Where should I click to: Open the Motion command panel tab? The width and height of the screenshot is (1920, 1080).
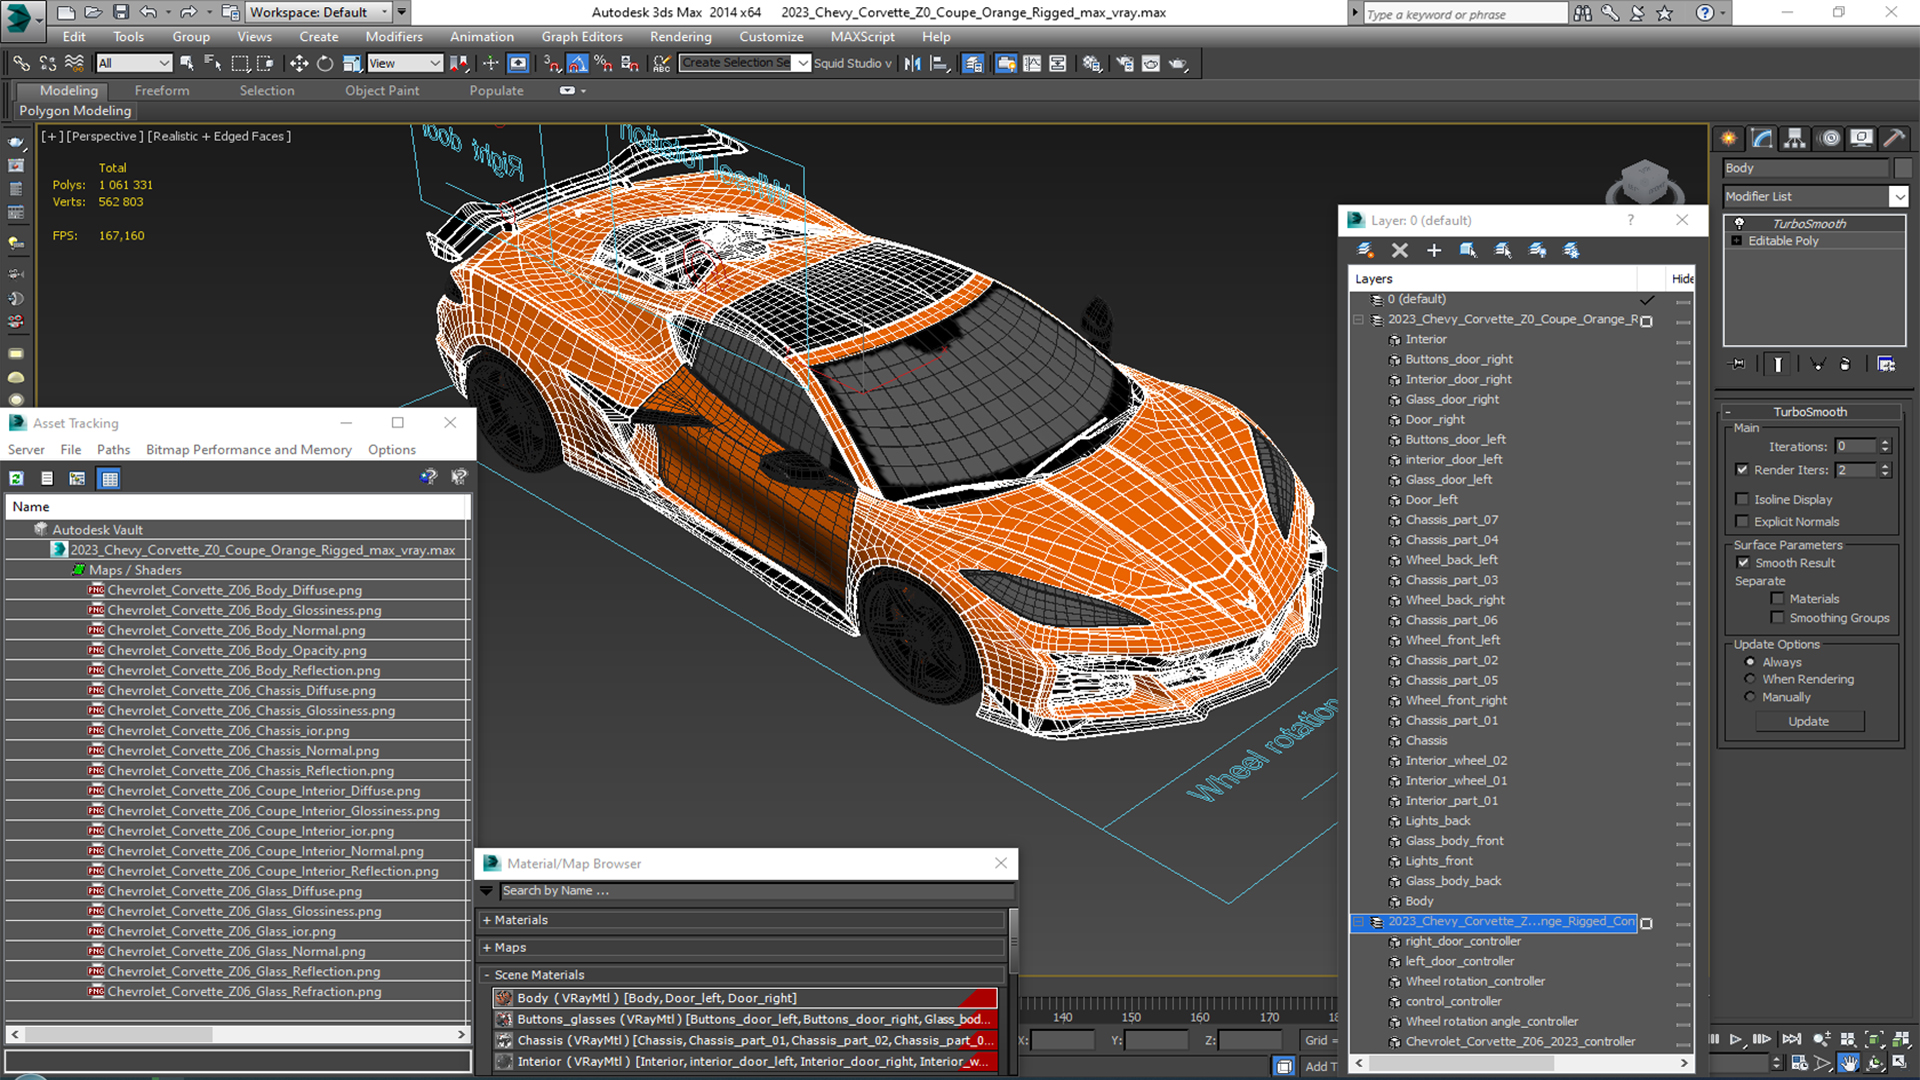pos(1829,138)
